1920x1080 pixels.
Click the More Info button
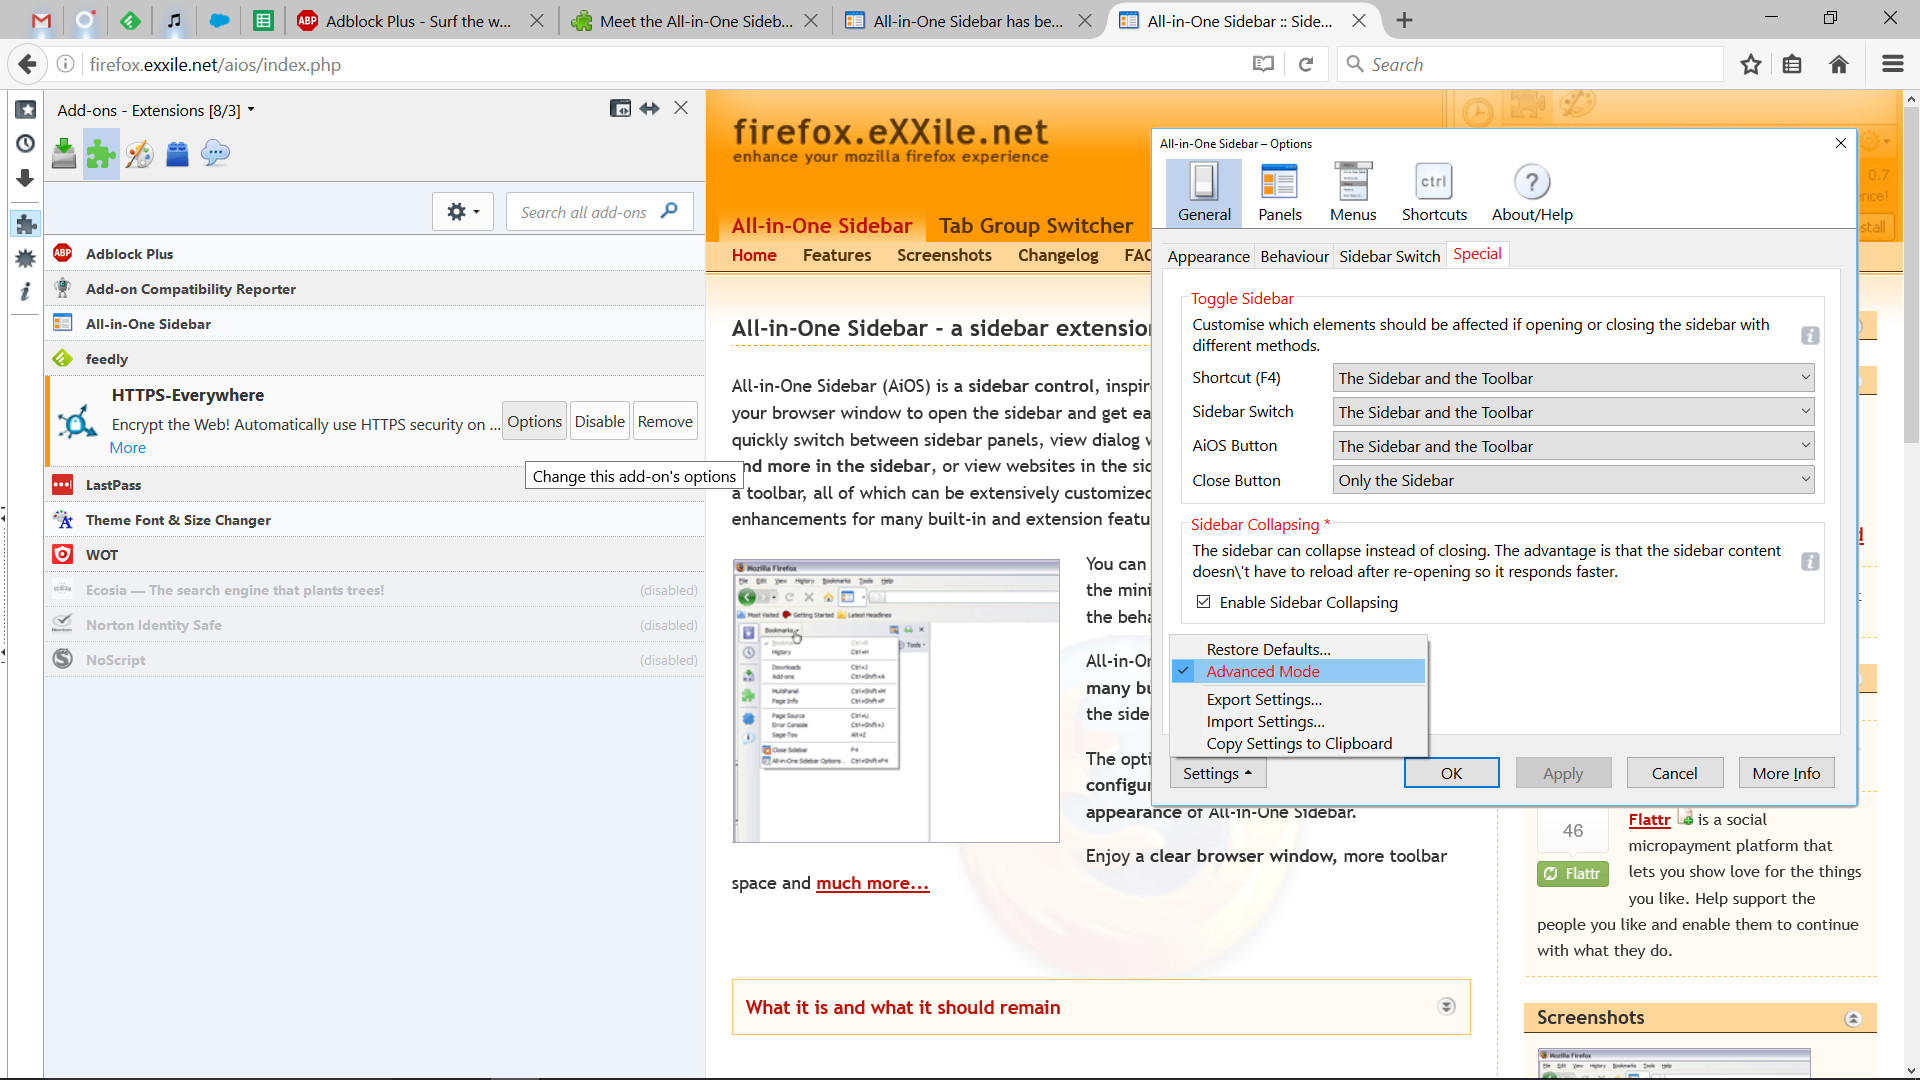(1786, 773)
